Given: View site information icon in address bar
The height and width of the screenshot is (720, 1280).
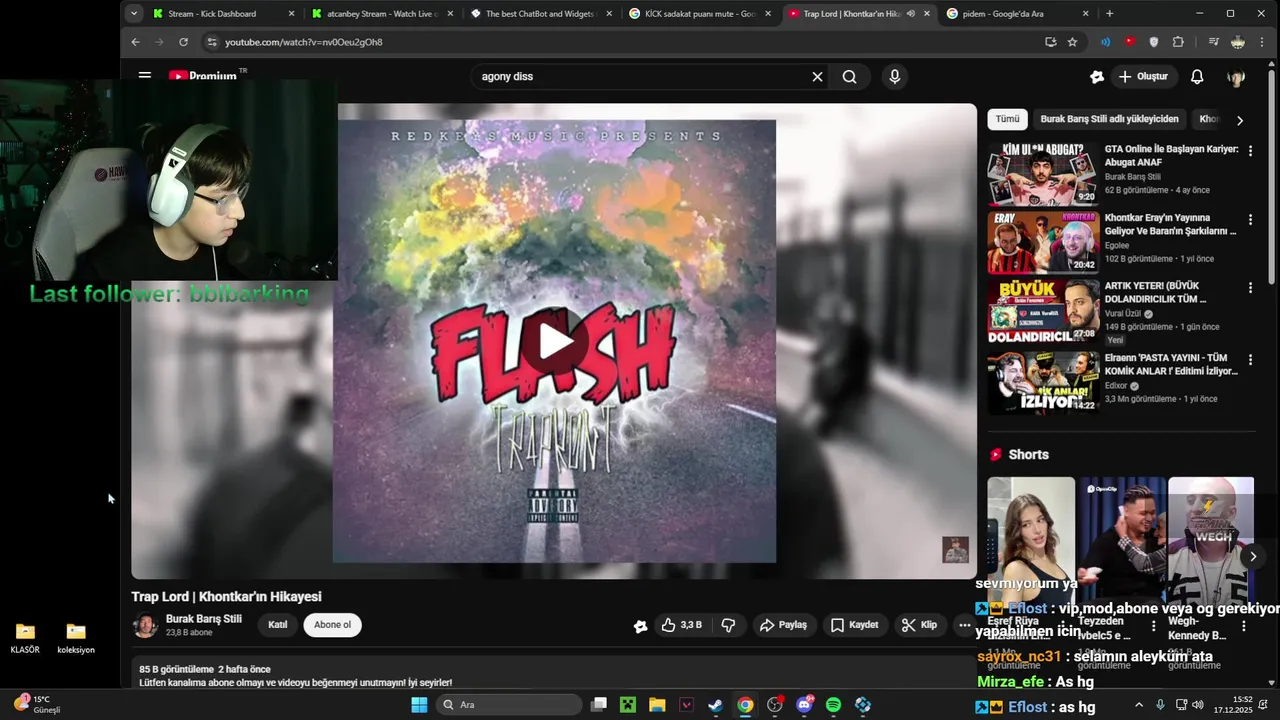Looking at the screenshot, I should pyautogui.click(x=210, y=42).
